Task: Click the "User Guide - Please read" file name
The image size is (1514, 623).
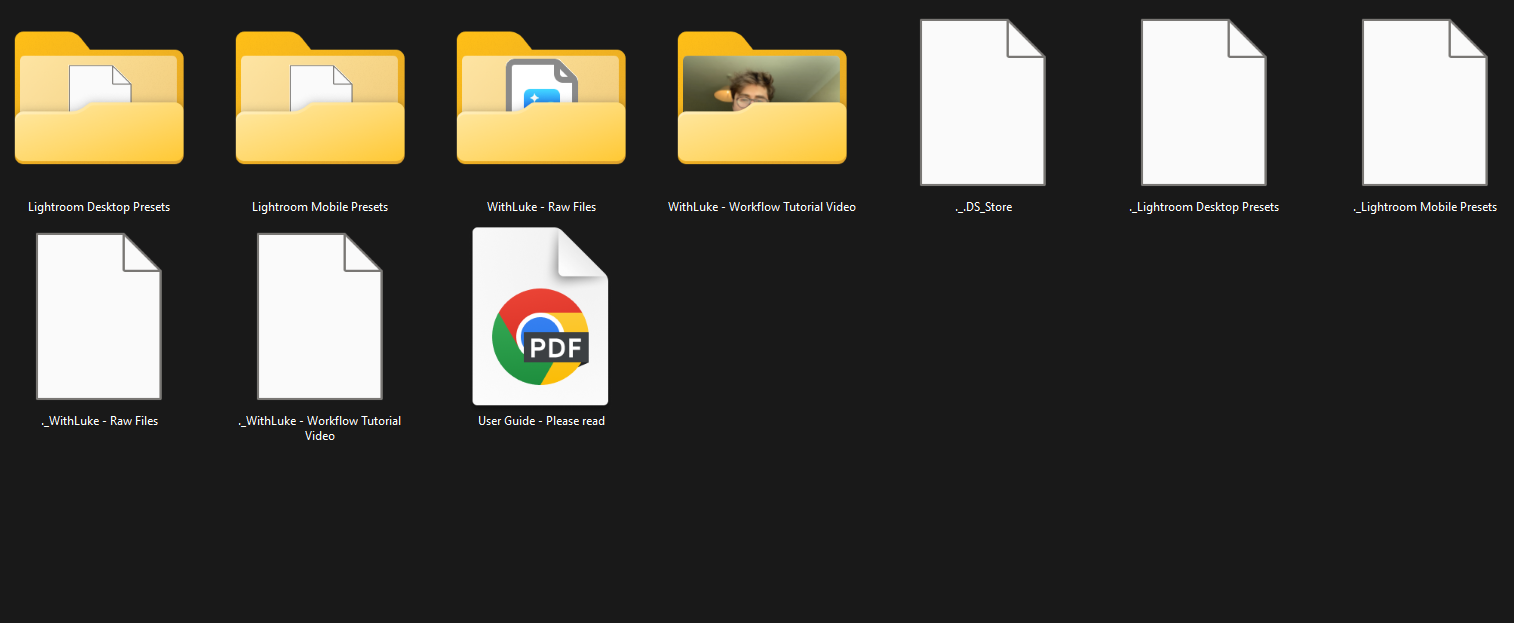Action: coord(541,421)
